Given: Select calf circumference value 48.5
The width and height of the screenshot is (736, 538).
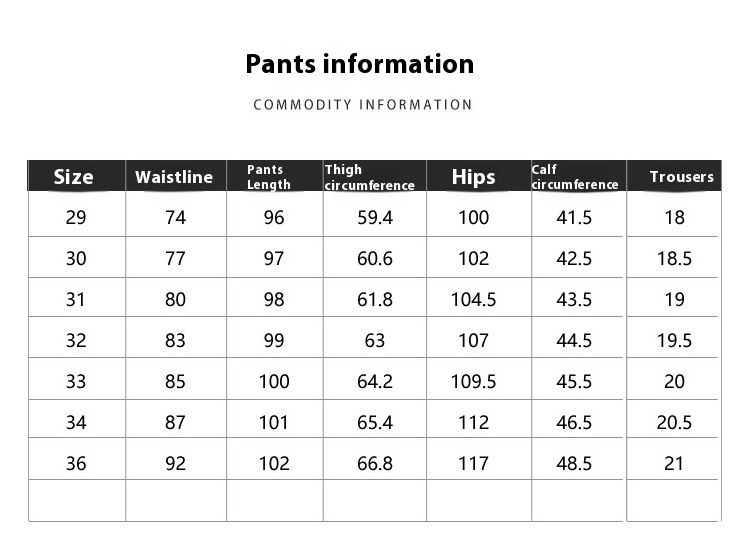Looking at the screenshot, I should [x=574, y=463].
